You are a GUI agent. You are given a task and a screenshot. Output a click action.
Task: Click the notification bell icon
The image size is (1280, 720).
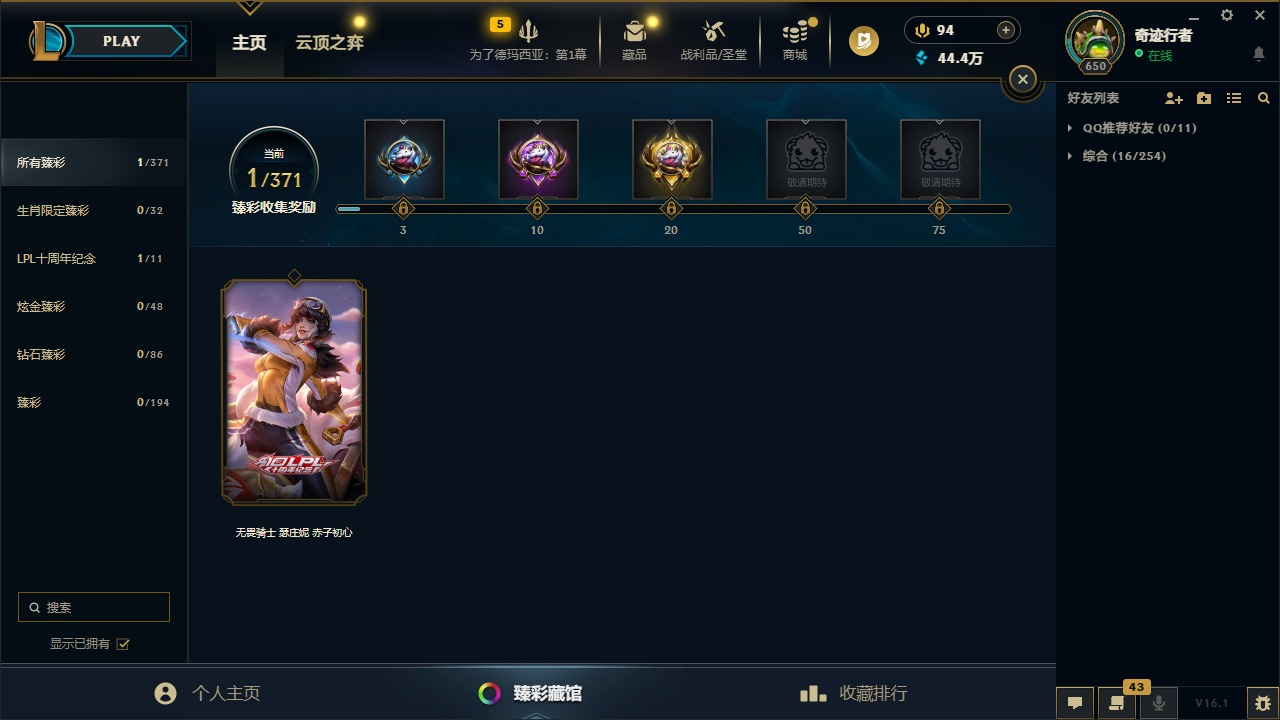pyautogui.click(x=1259, y=54)
